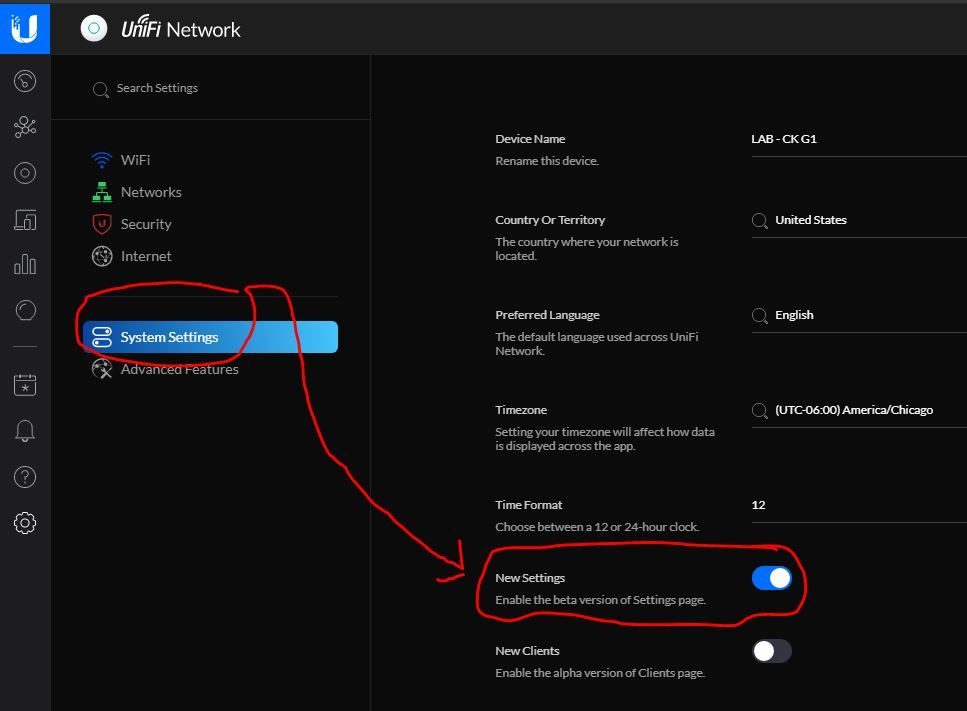Open the Clients devices icon
The width and height of the screenshot is (967, 711).
tap(25, 220)
